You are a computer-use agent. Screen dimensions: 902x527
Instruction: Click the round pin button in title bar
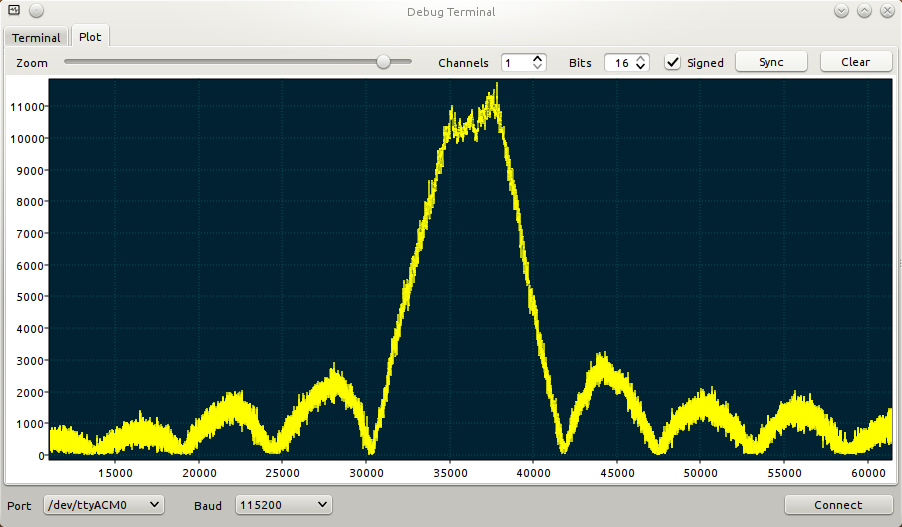(x=36, y=10)
